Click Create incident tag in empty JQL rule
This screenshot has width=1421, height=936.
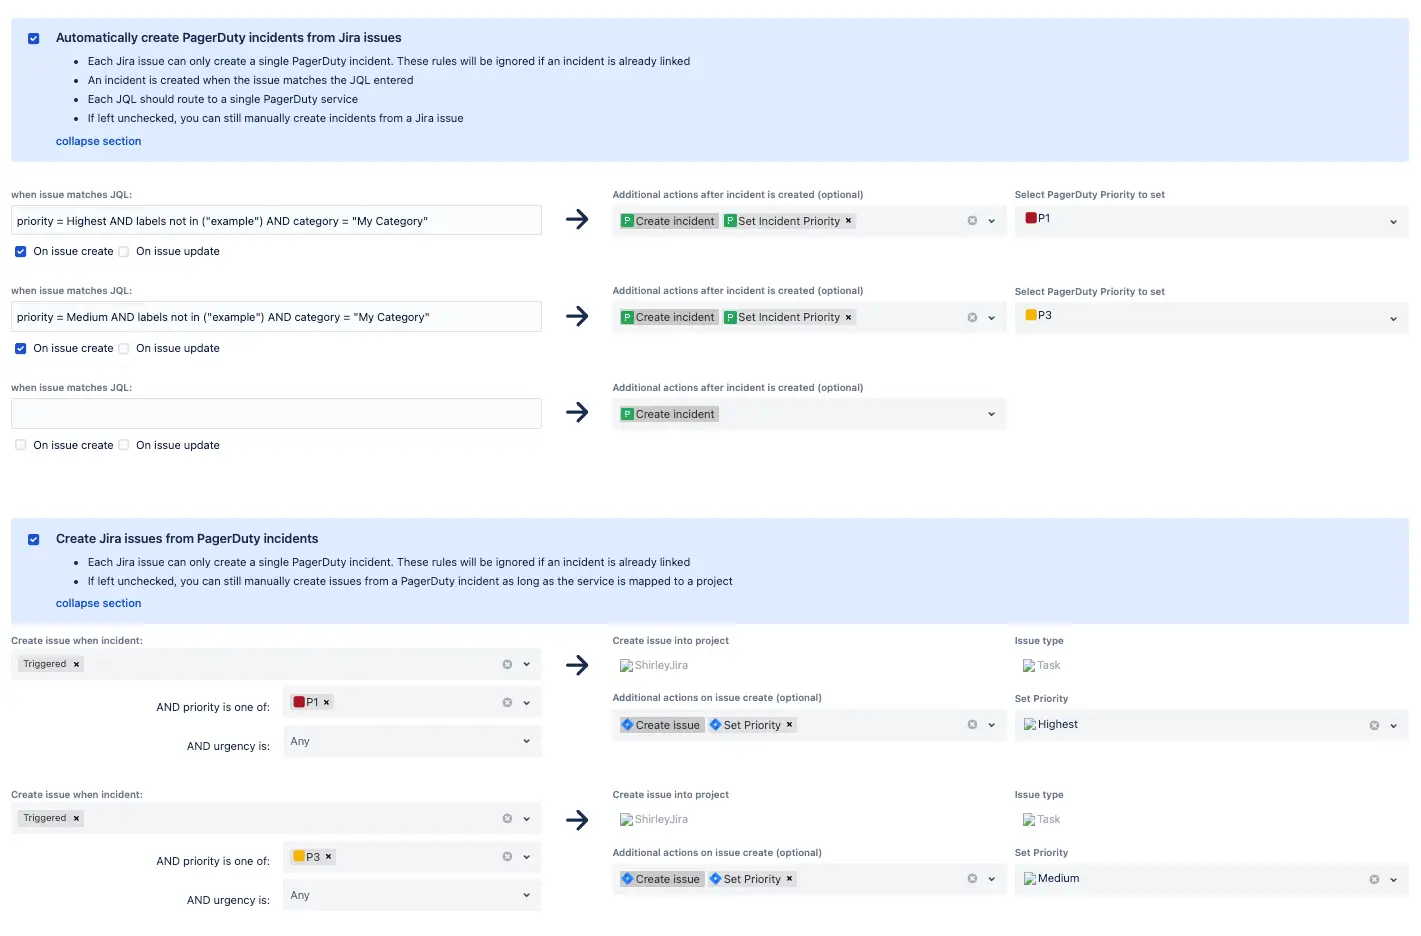(669, 414)
